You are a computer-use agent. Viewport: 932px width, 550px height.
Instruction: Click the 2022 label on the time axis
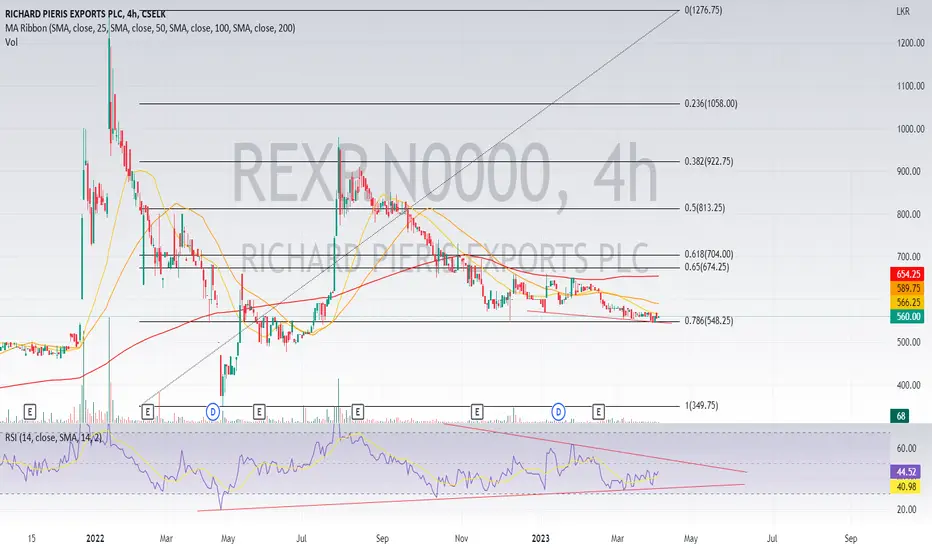click(x=95, y=538)
